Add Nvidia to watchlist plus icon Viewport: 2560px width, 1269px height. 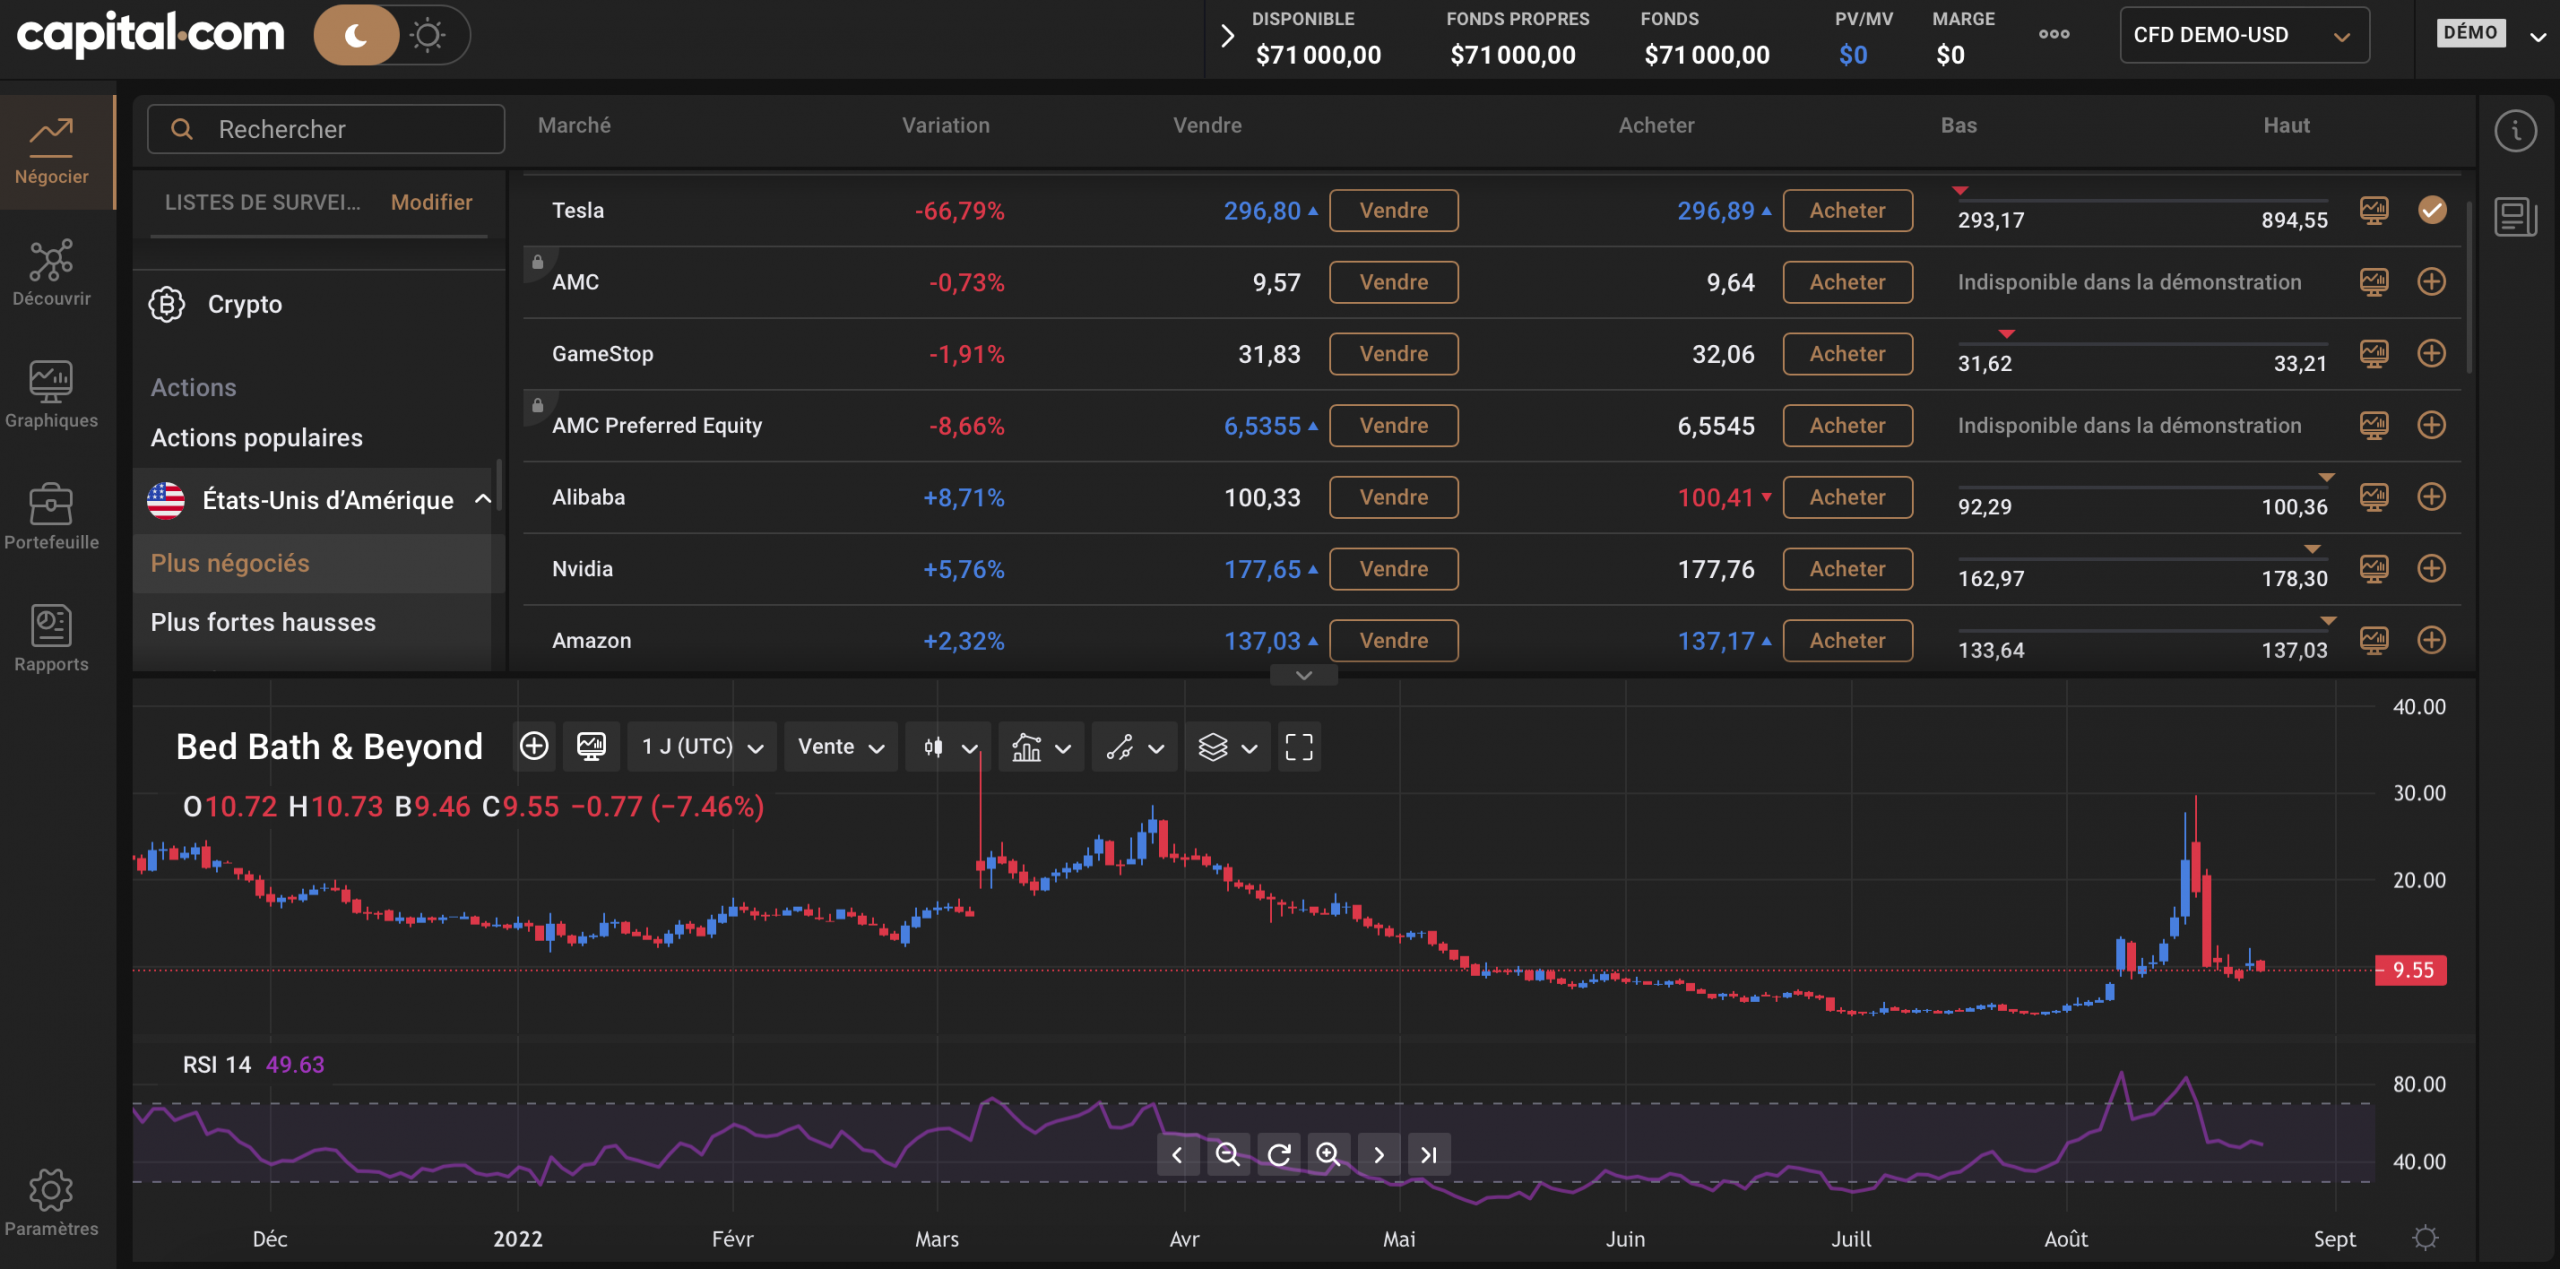2432,568
